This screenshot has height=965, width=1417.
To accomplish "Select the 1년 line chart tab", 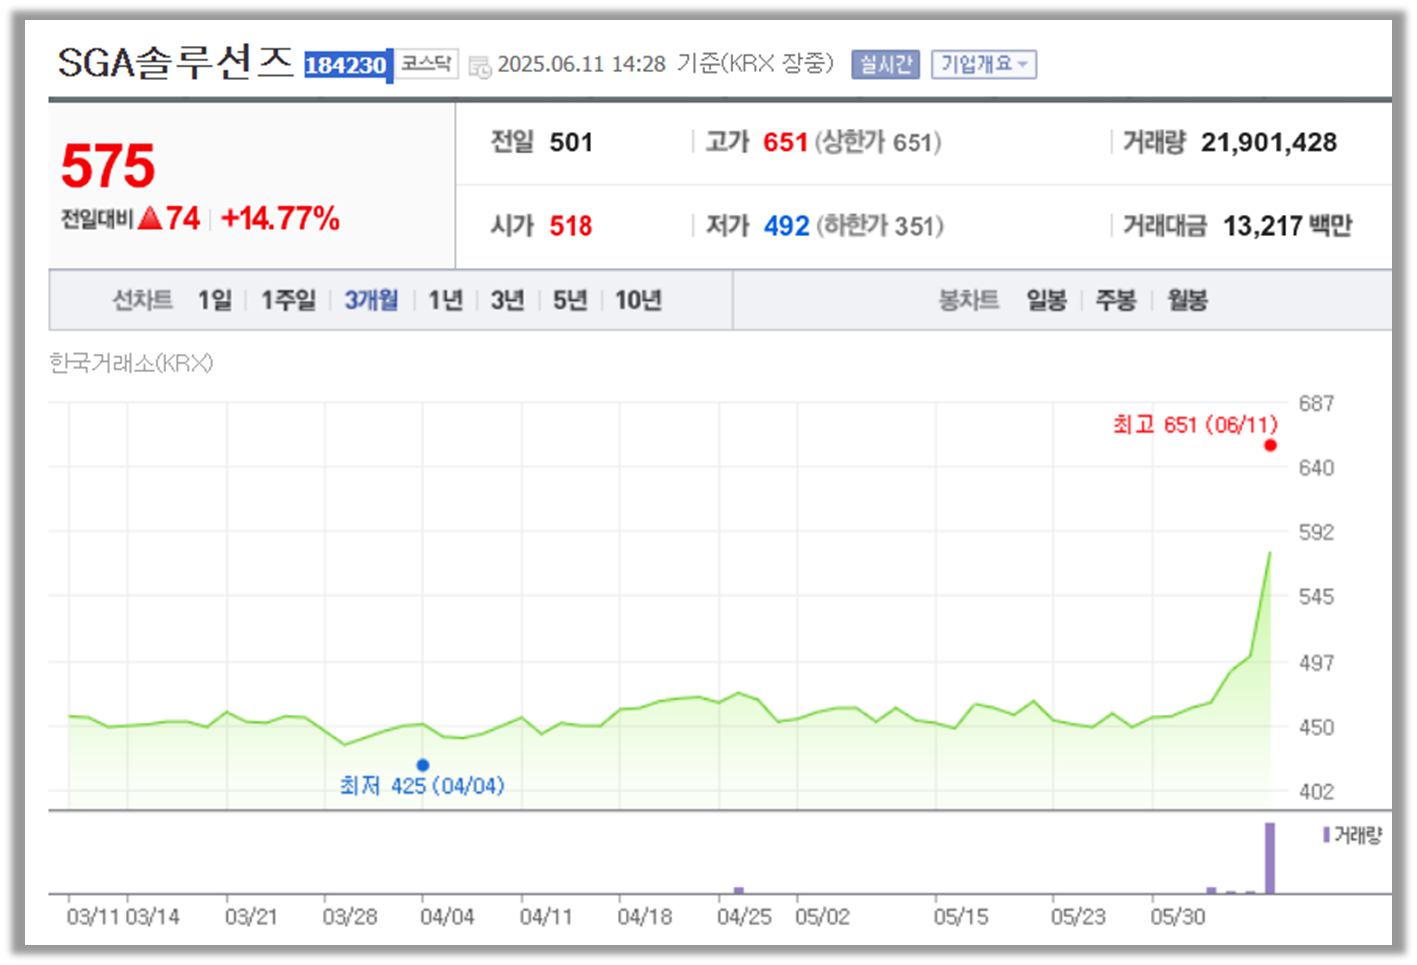I will (x=445, y=300).
